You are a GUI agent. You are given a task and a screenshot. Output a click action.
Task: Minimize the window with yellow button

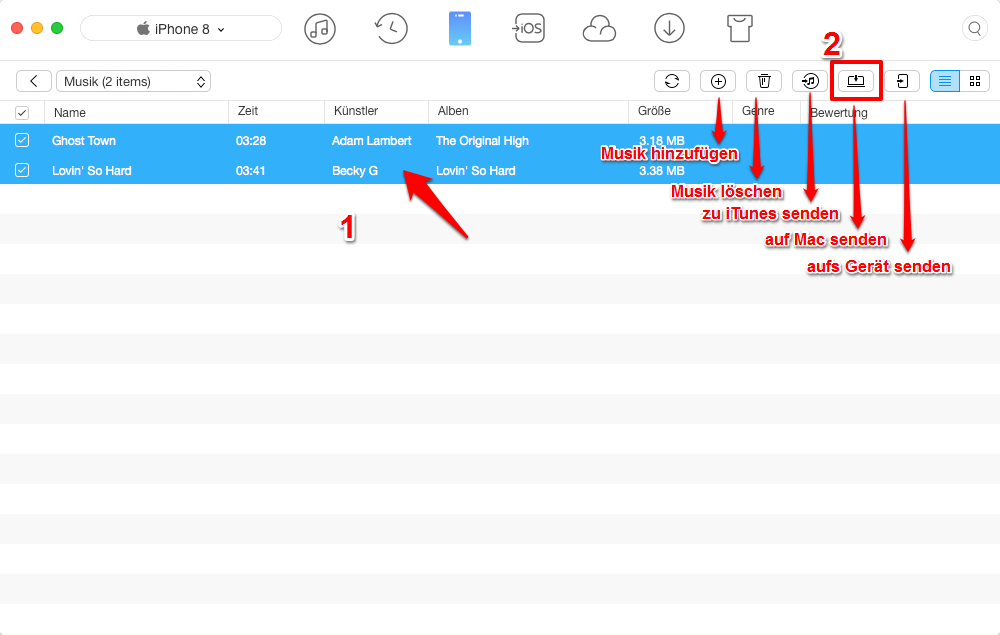pyautogui.click(x=37, y=28)
